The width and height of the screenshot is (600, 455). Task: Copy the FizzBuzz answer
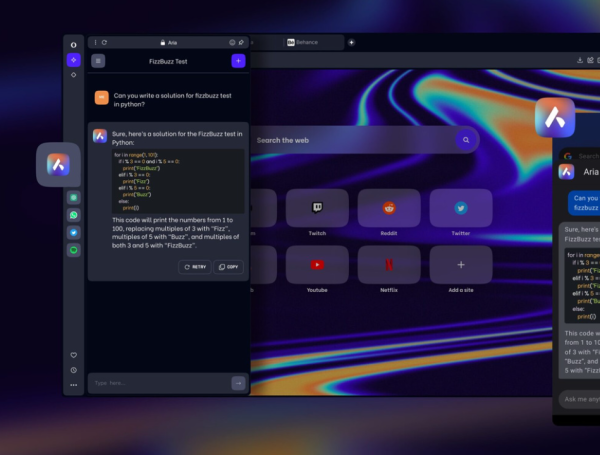click(x=228, y=267)
